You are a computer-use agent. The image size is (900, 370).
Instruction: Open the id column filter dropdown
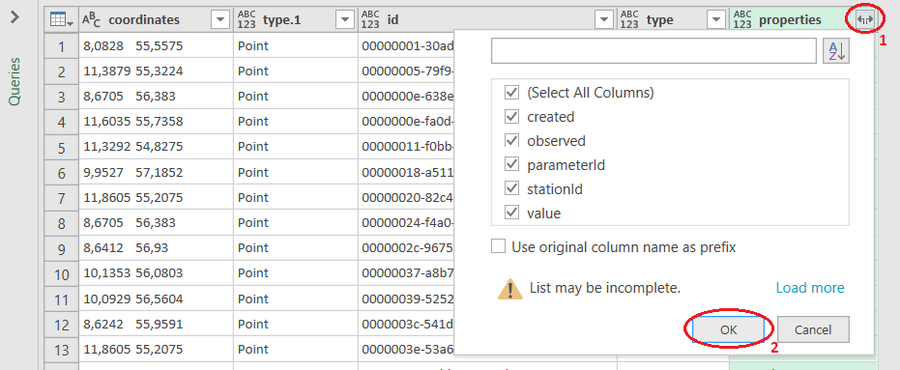(x=604, y=20)
